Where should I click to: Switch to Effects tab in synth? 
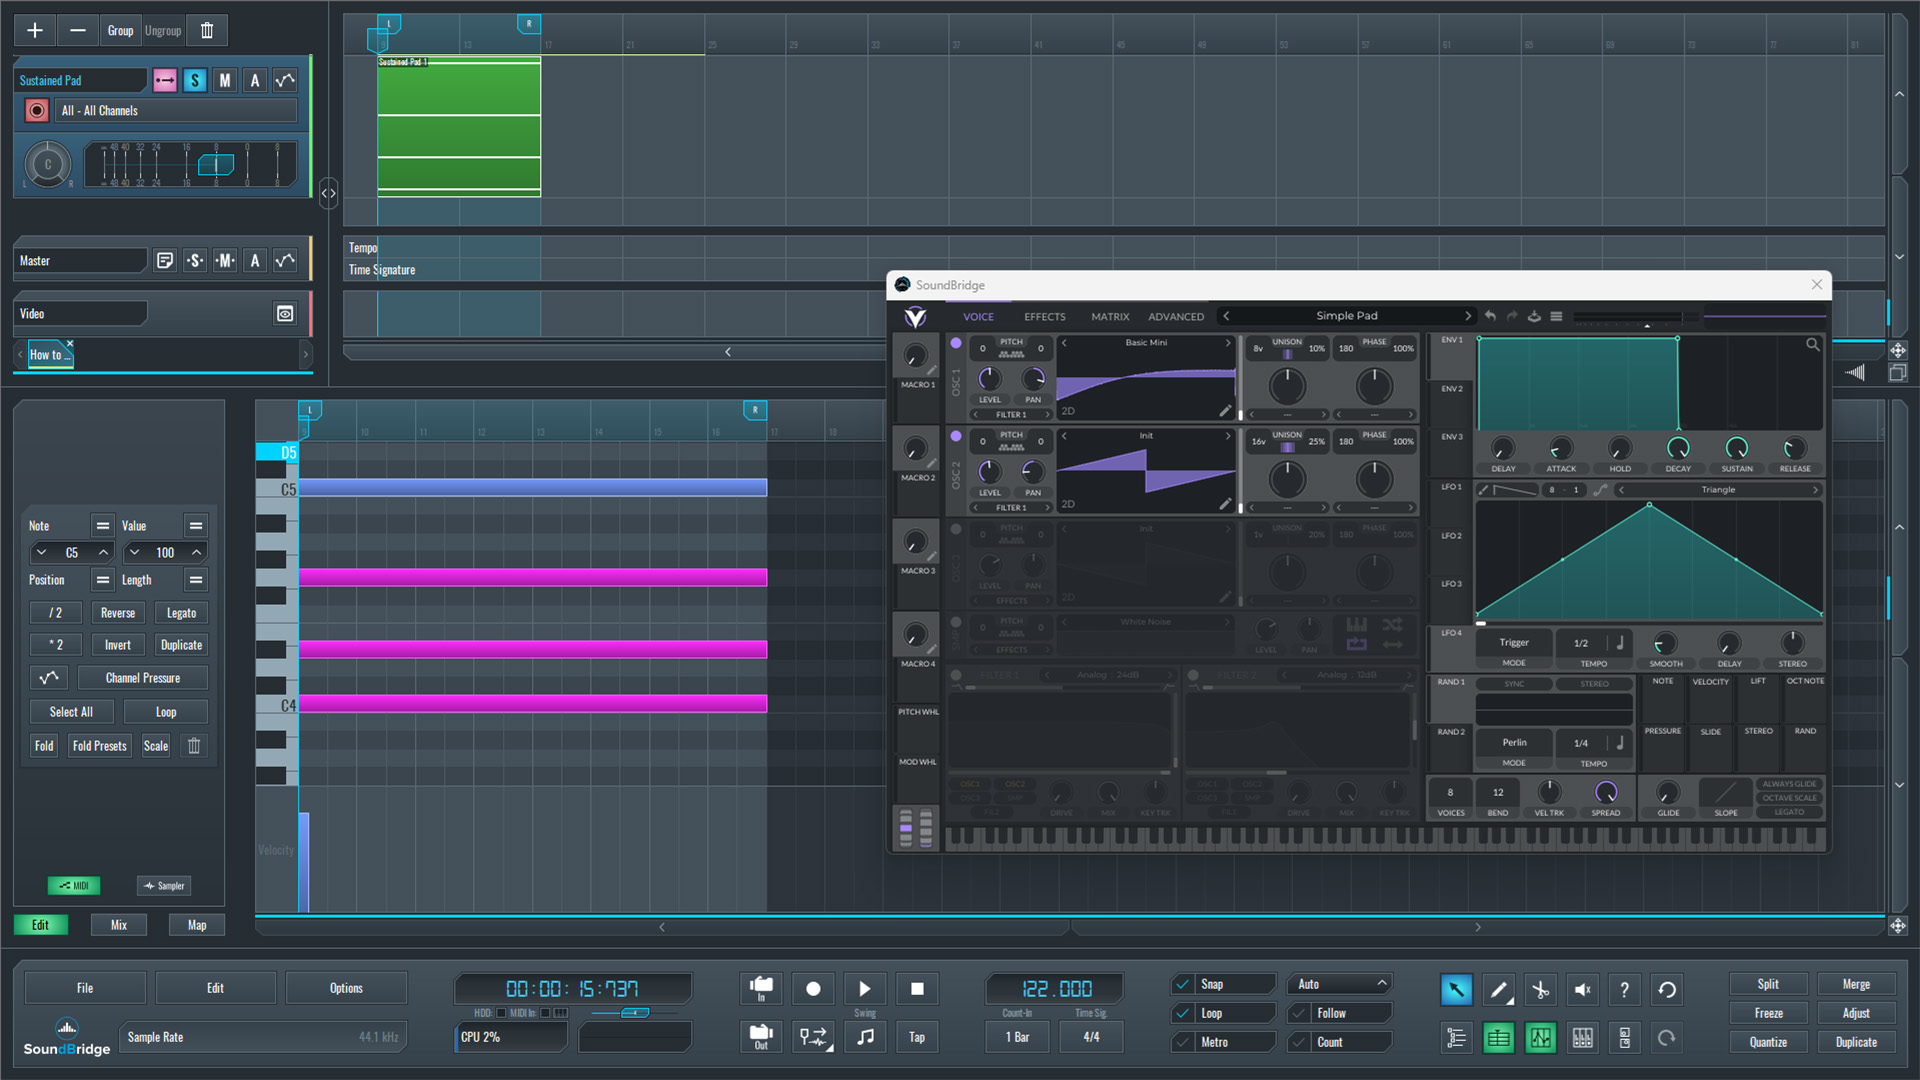point(1044,316)
